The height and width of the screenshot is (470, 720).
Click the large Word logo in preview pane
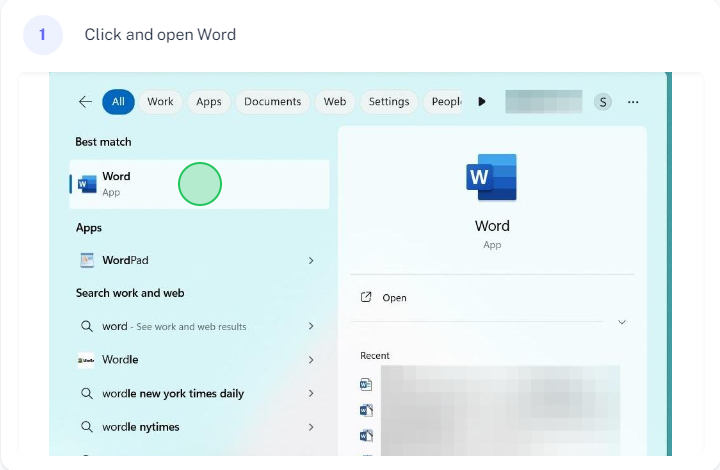[x=491, y=177]
